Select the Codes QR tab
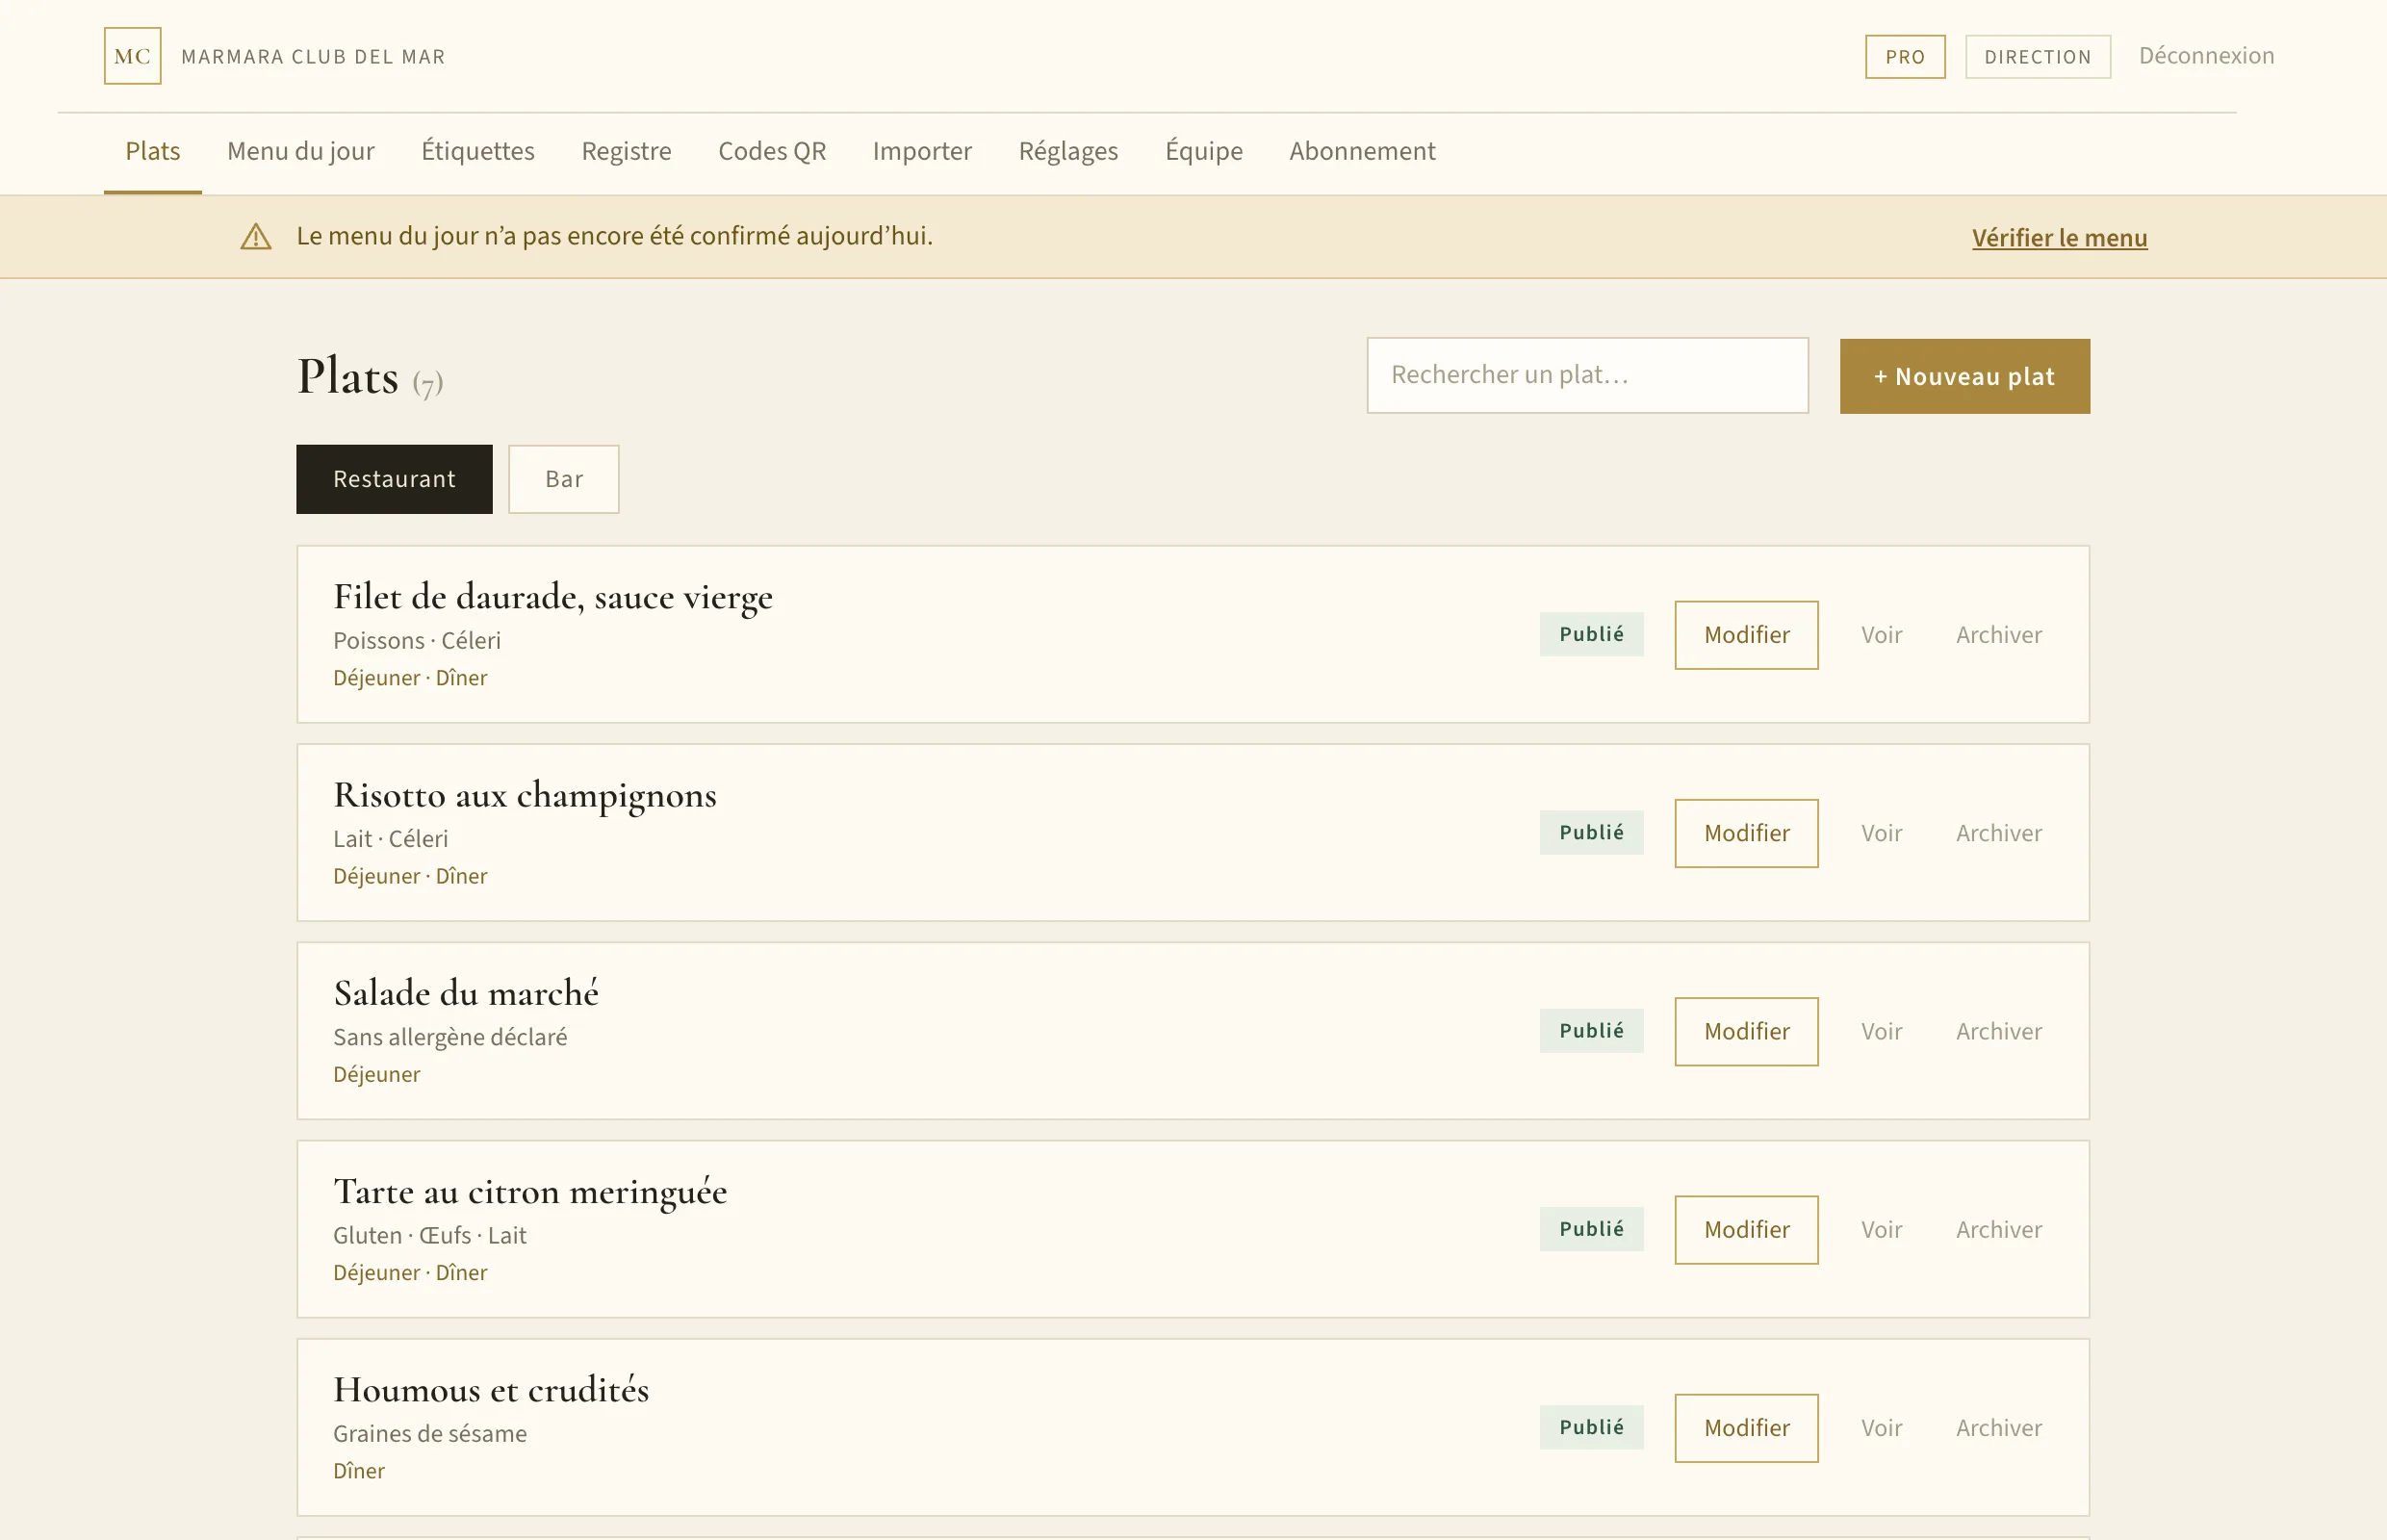The height and width of the screenshot is (1540, 2387). coord(772,151)
